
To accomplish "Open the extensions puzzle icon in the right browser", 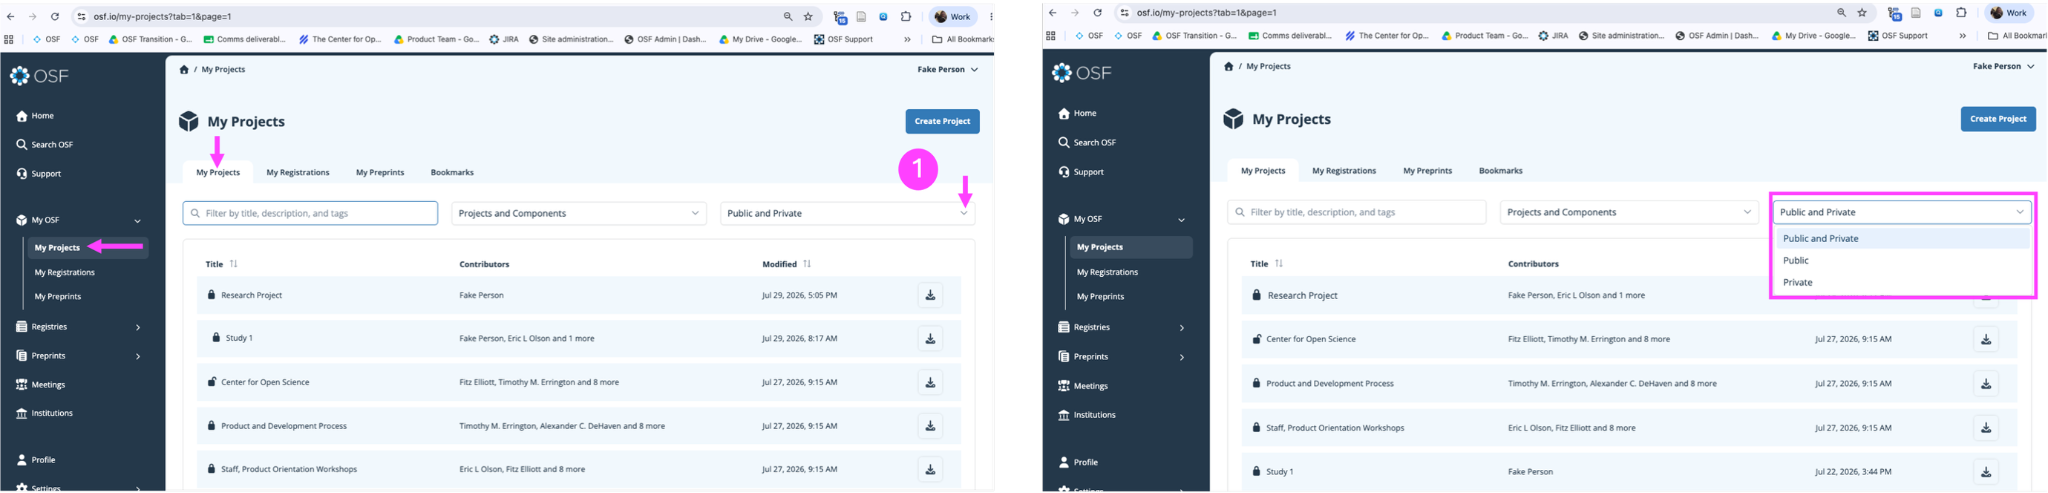I will (x=1961, y=13).
